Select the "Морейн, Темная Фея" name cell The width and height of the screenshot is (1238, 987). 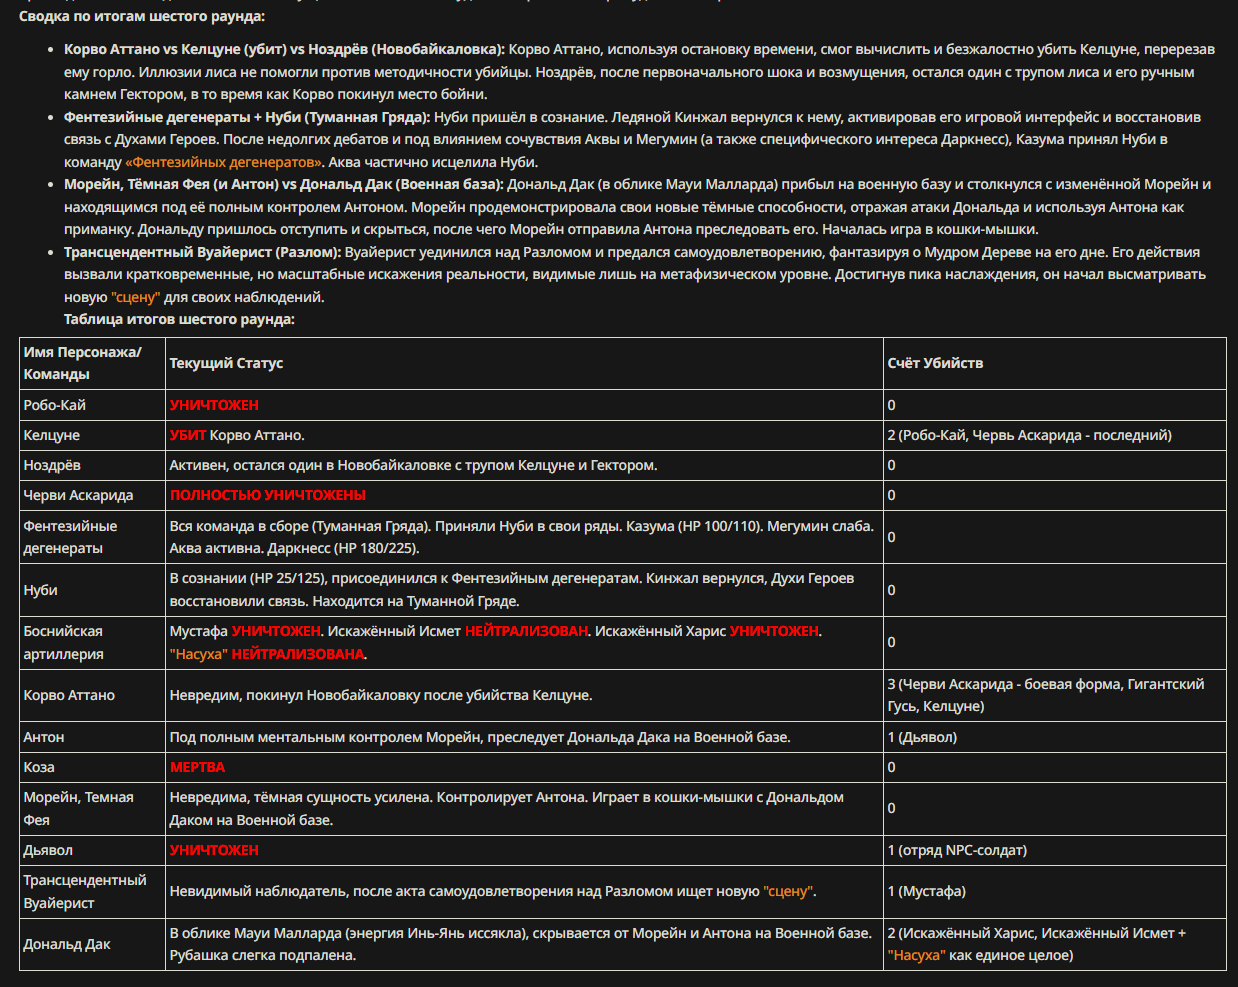(93, 808)
